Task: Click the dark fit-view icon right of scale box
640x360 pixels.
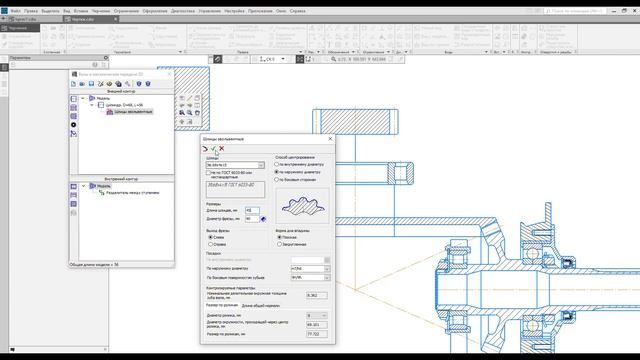Action: [300, 59]
